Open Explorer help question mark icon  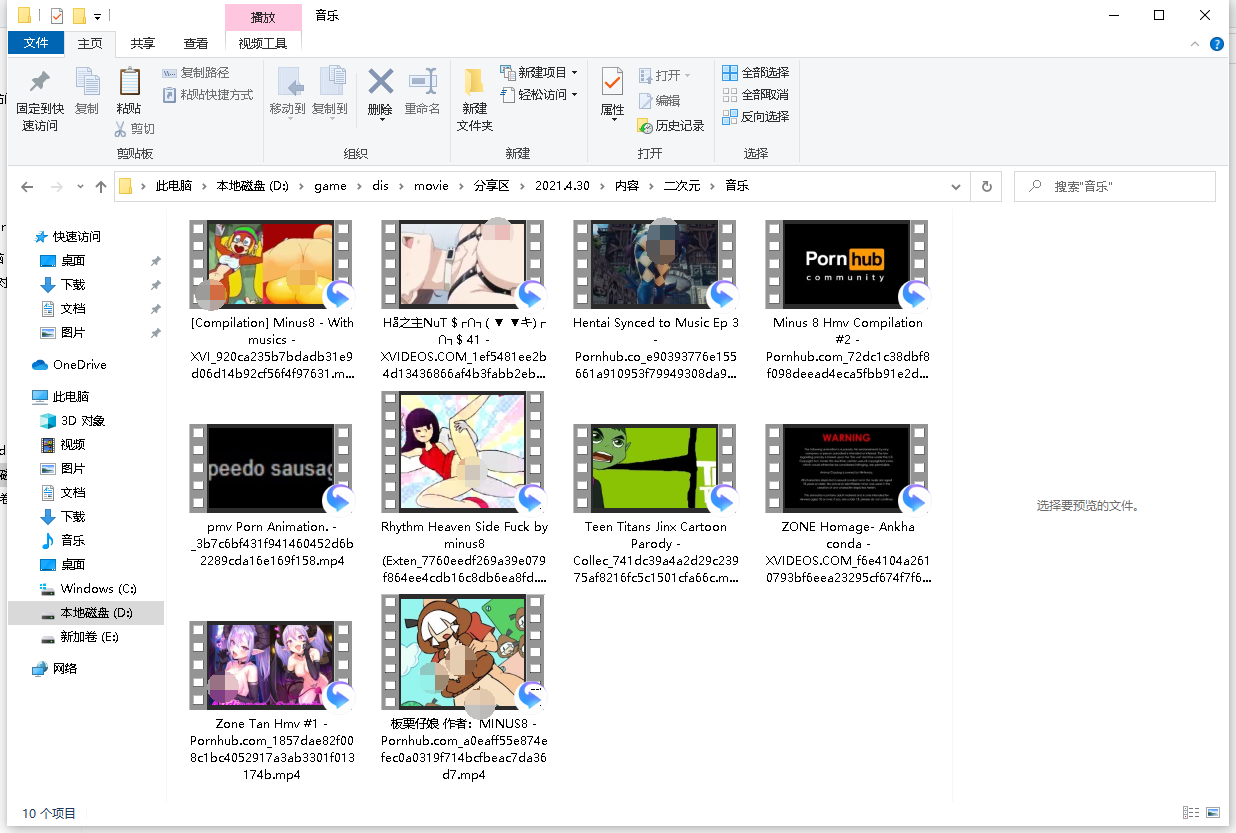click(x=1217, y=44)
